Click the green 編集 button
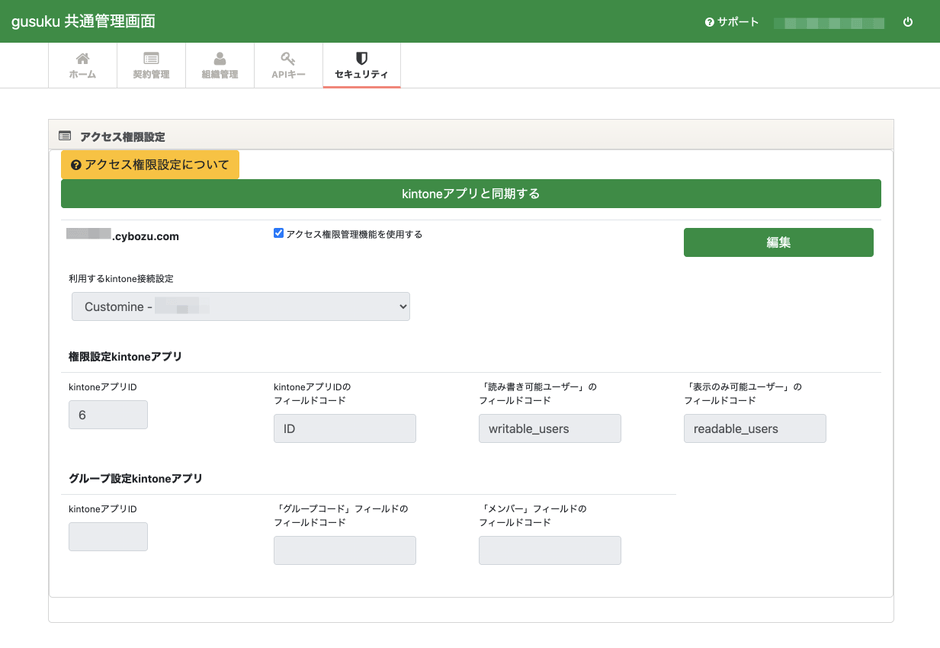Screen dimensions: 940x648 778,242
